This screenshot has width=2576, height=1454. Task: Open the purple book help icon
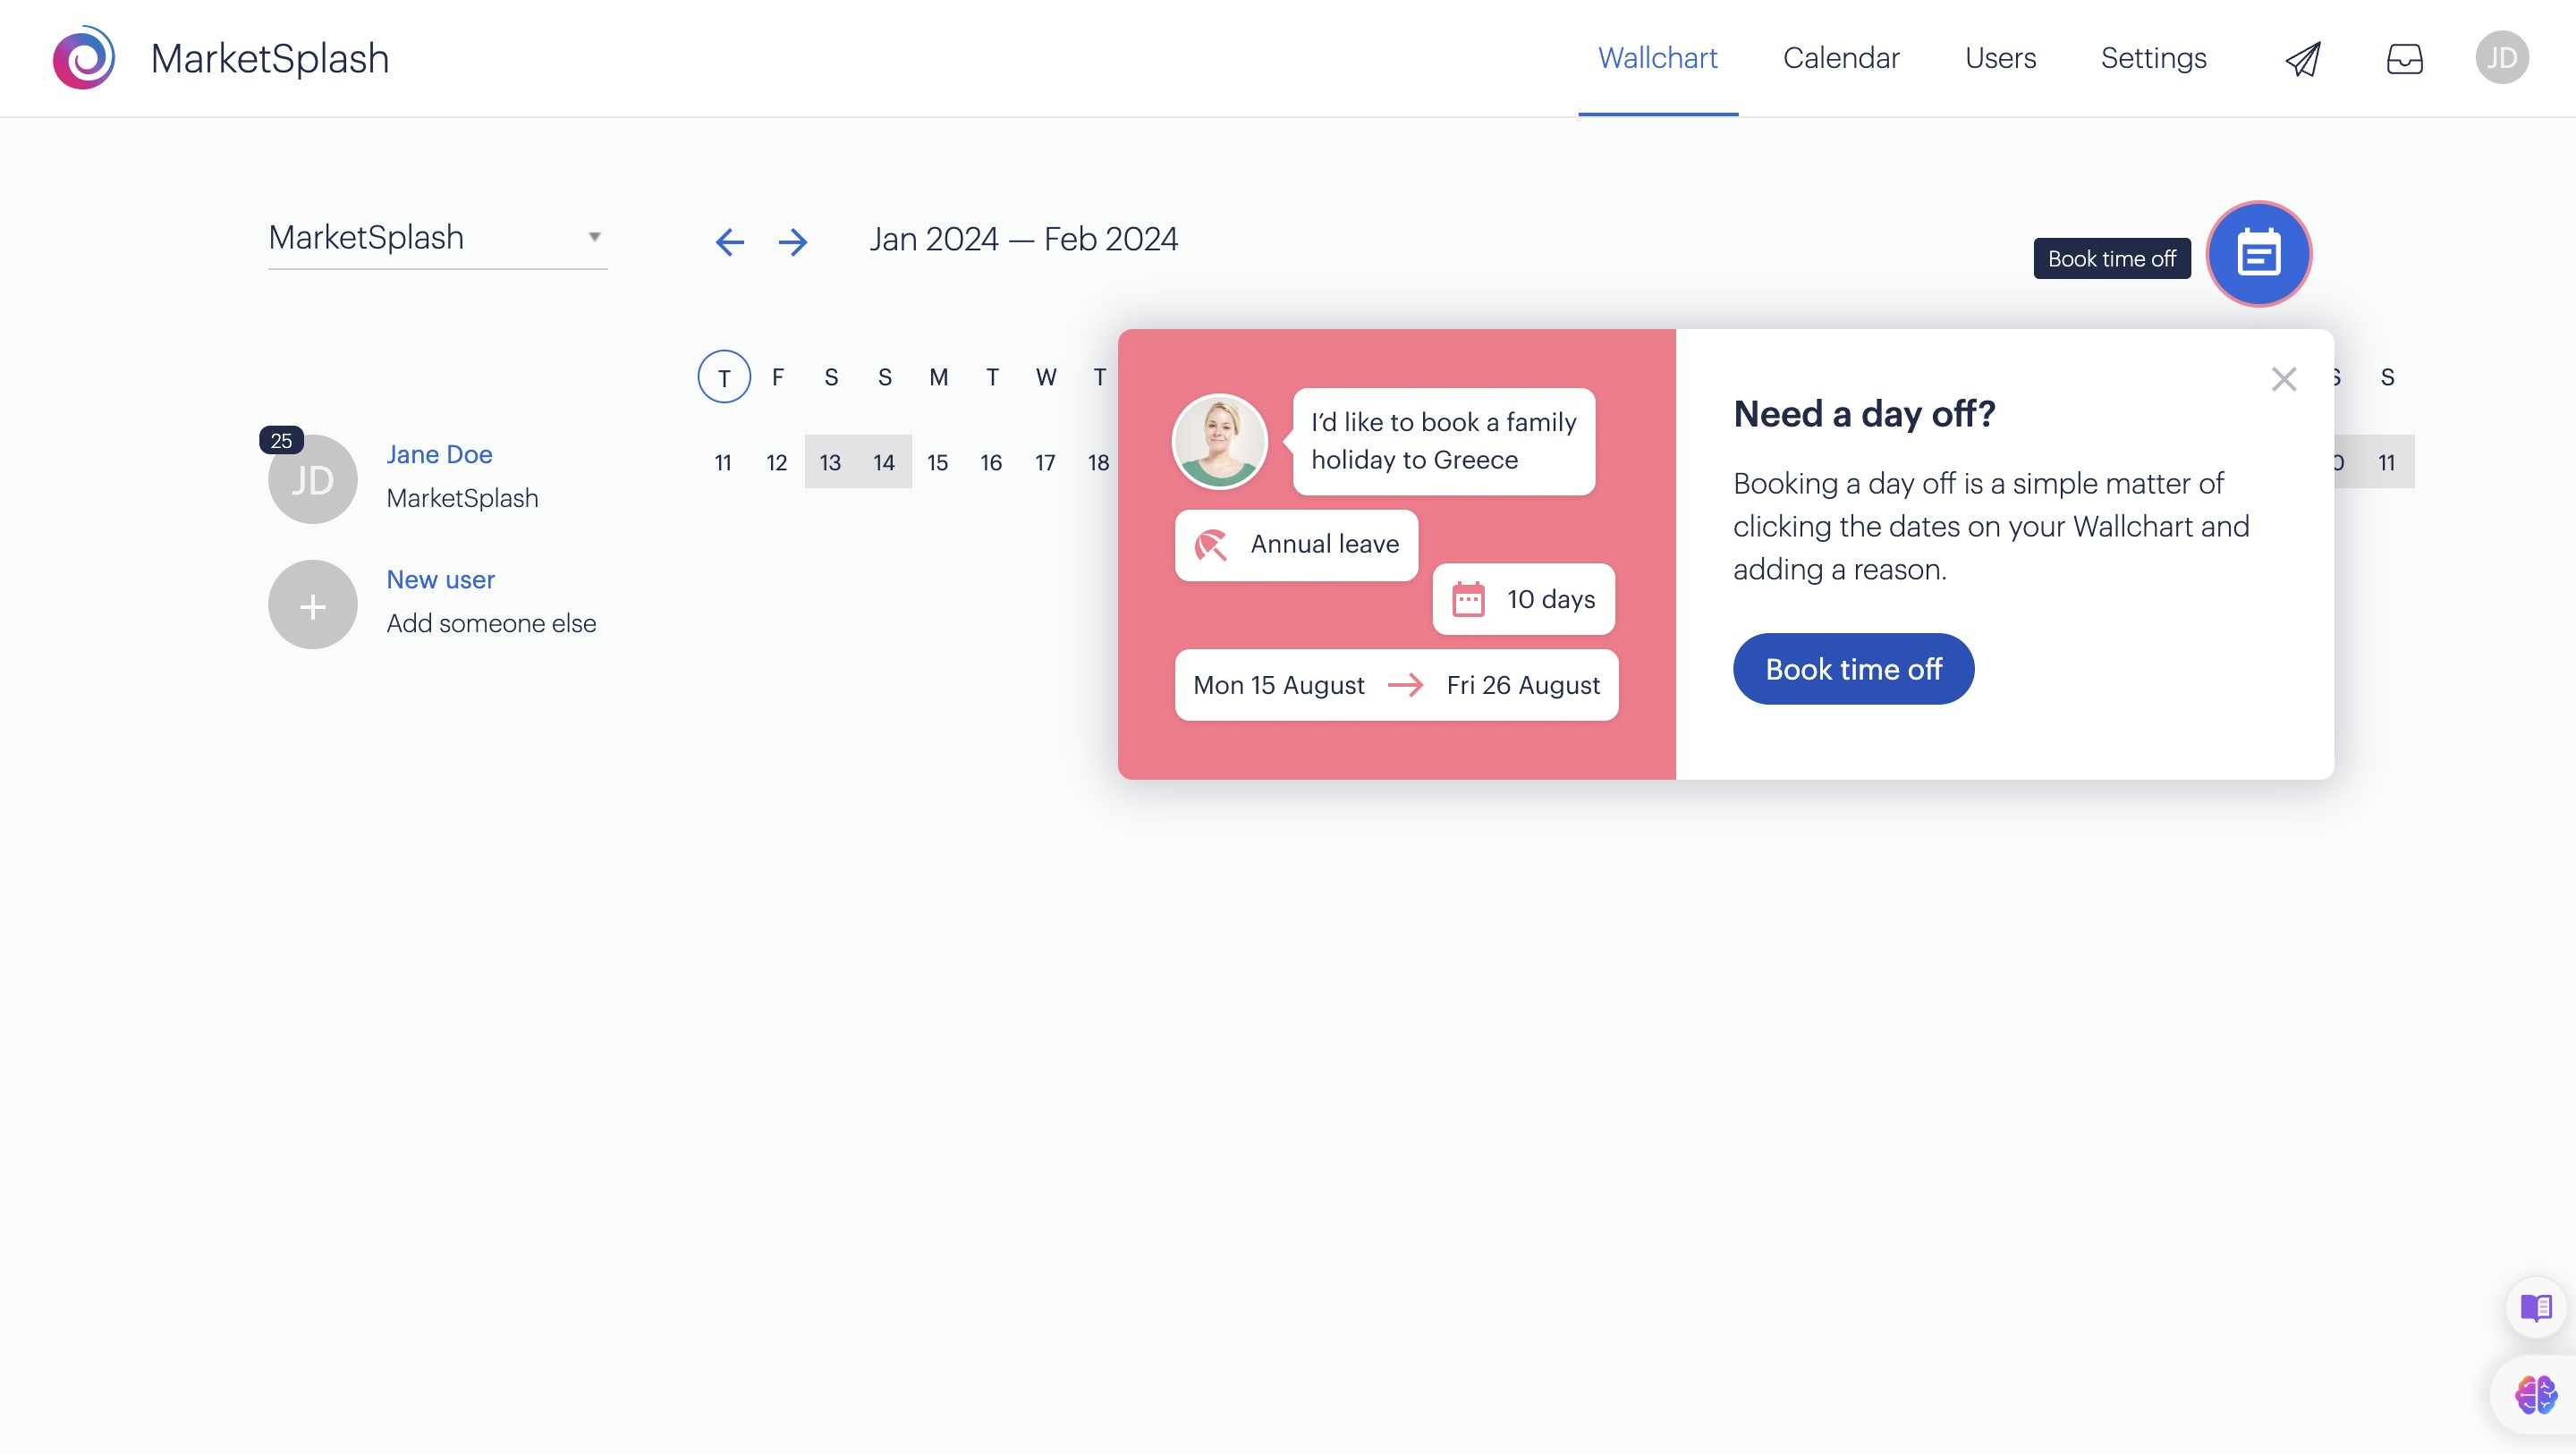(2535, 1307)
